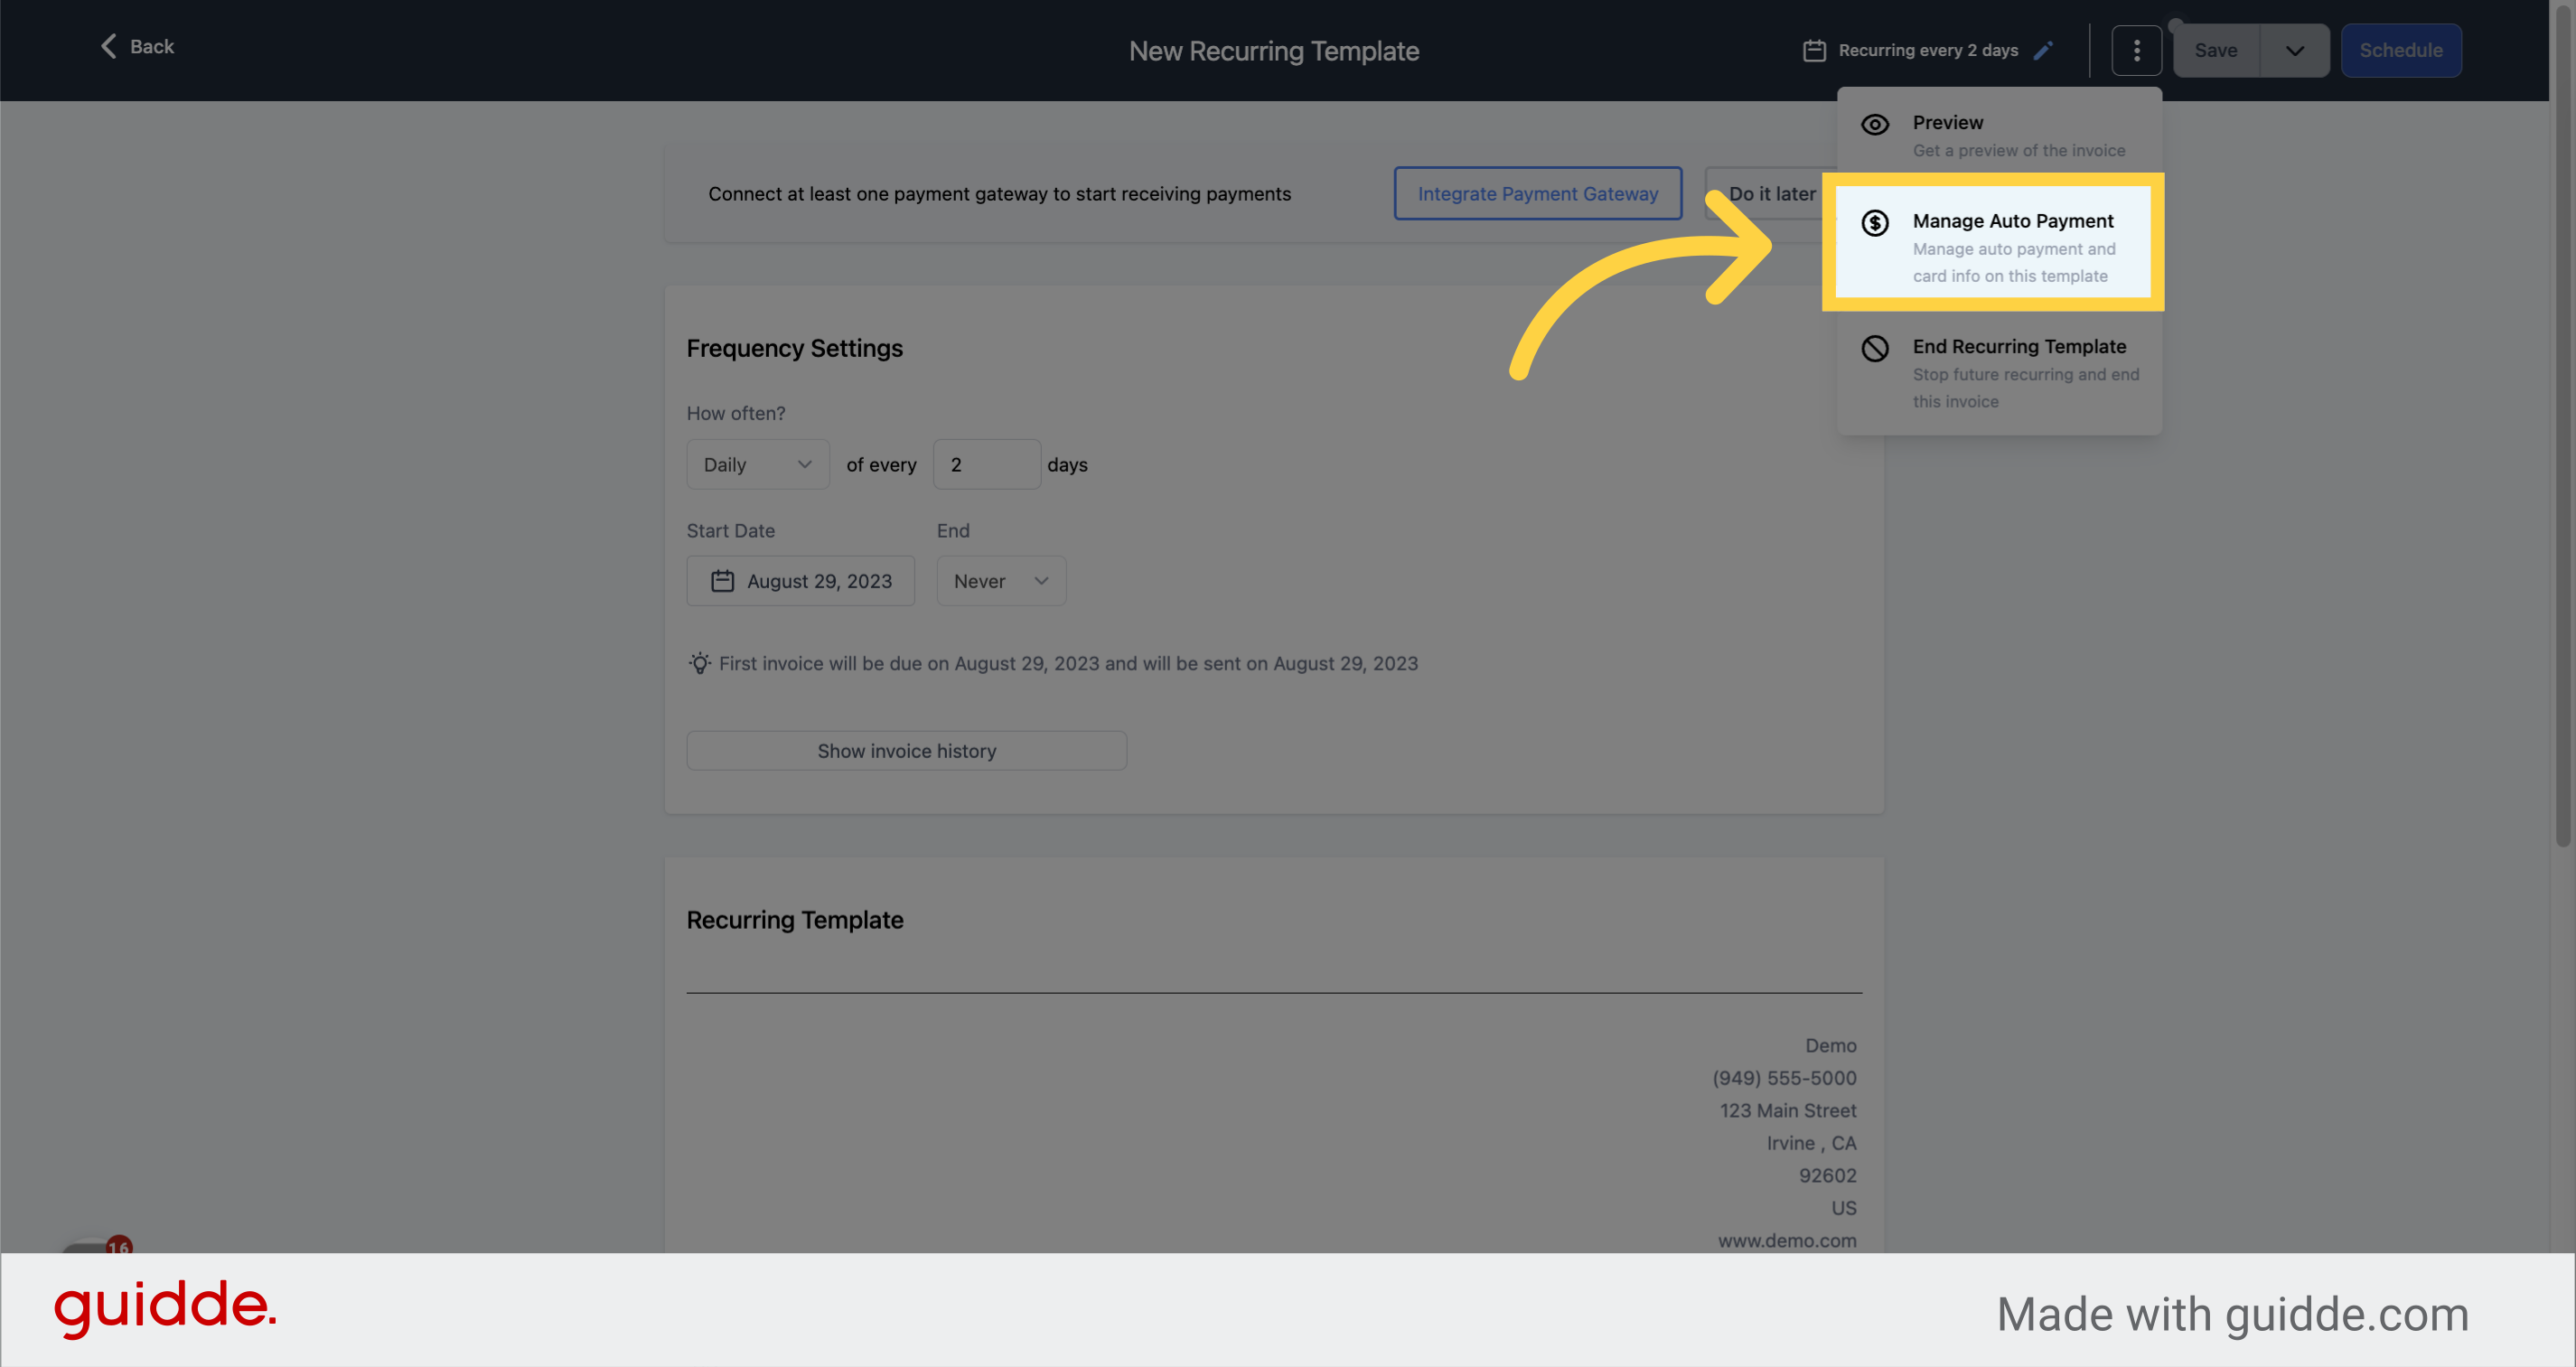Click the 123 Main Street address text
This screenshot has width=2576, height=1367.
tap(1788, 1110)
